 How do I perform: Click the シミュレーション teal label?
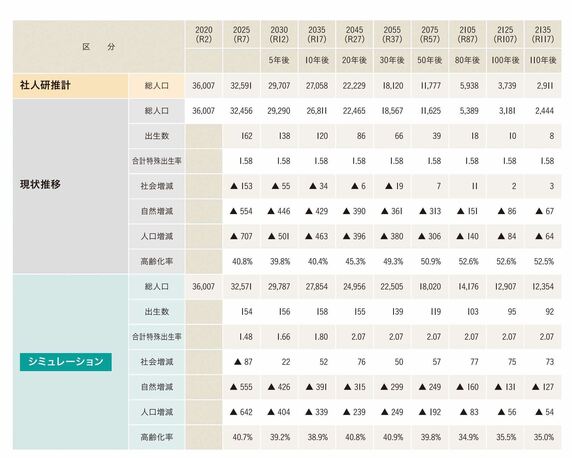coord(66,362)
